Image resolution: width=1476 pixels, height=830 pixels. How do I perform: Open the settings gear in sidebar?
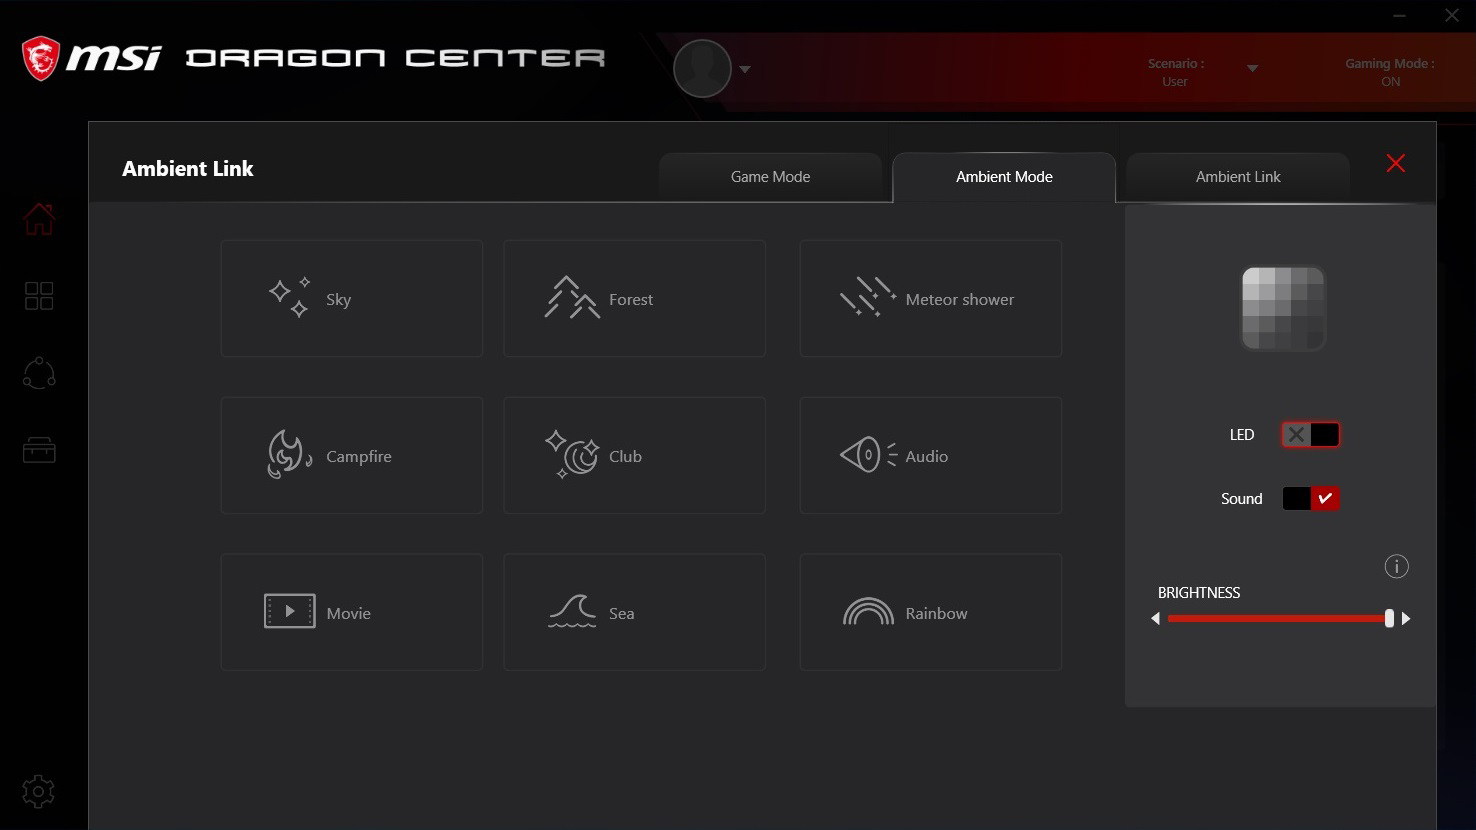[x=38, y=792]
